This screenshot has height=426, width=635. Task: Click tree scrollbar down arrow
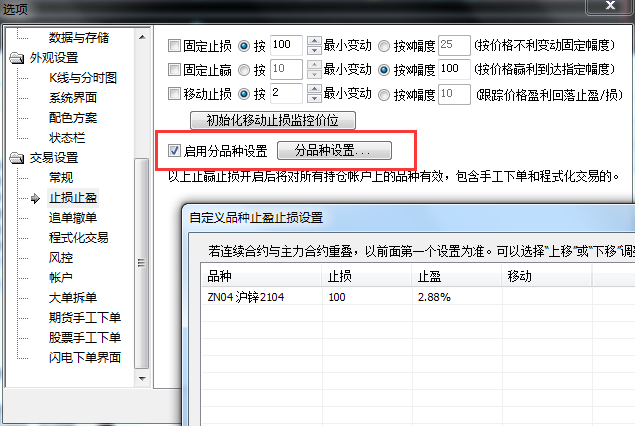point(142,379)
